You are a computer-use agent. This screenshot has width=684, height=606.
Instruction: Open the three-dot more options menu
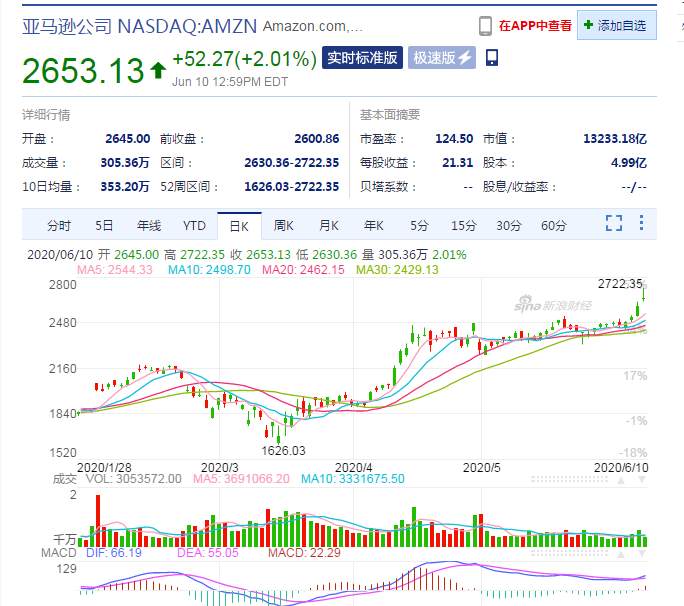pyautogui.click(x=641, y=223)
